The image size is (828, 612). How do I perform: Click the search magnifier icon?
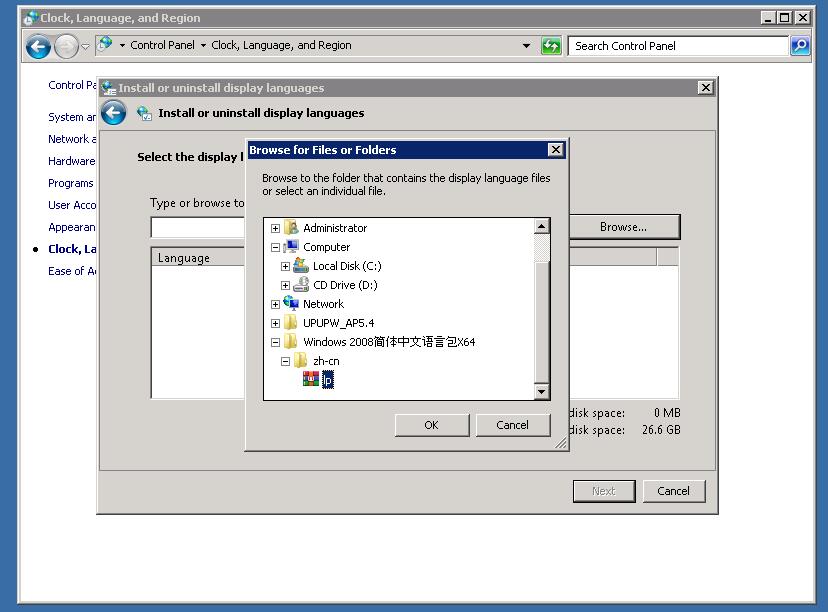point(800,46)
